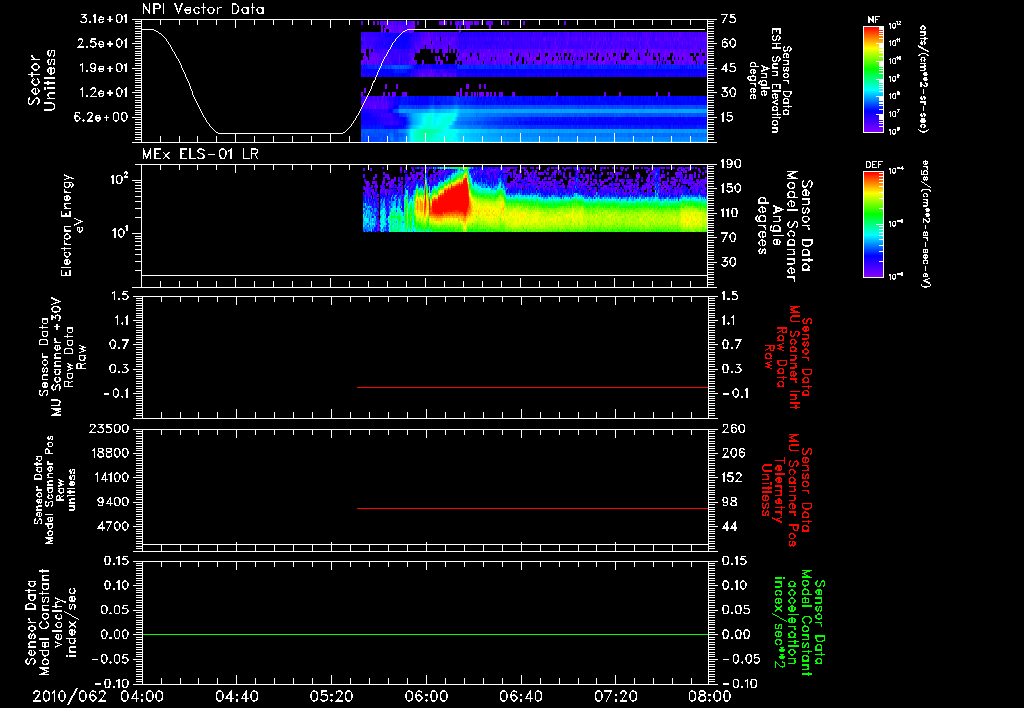
Task: Click the '23500' scanner position axis value
Action: click(x=108, y=429)
